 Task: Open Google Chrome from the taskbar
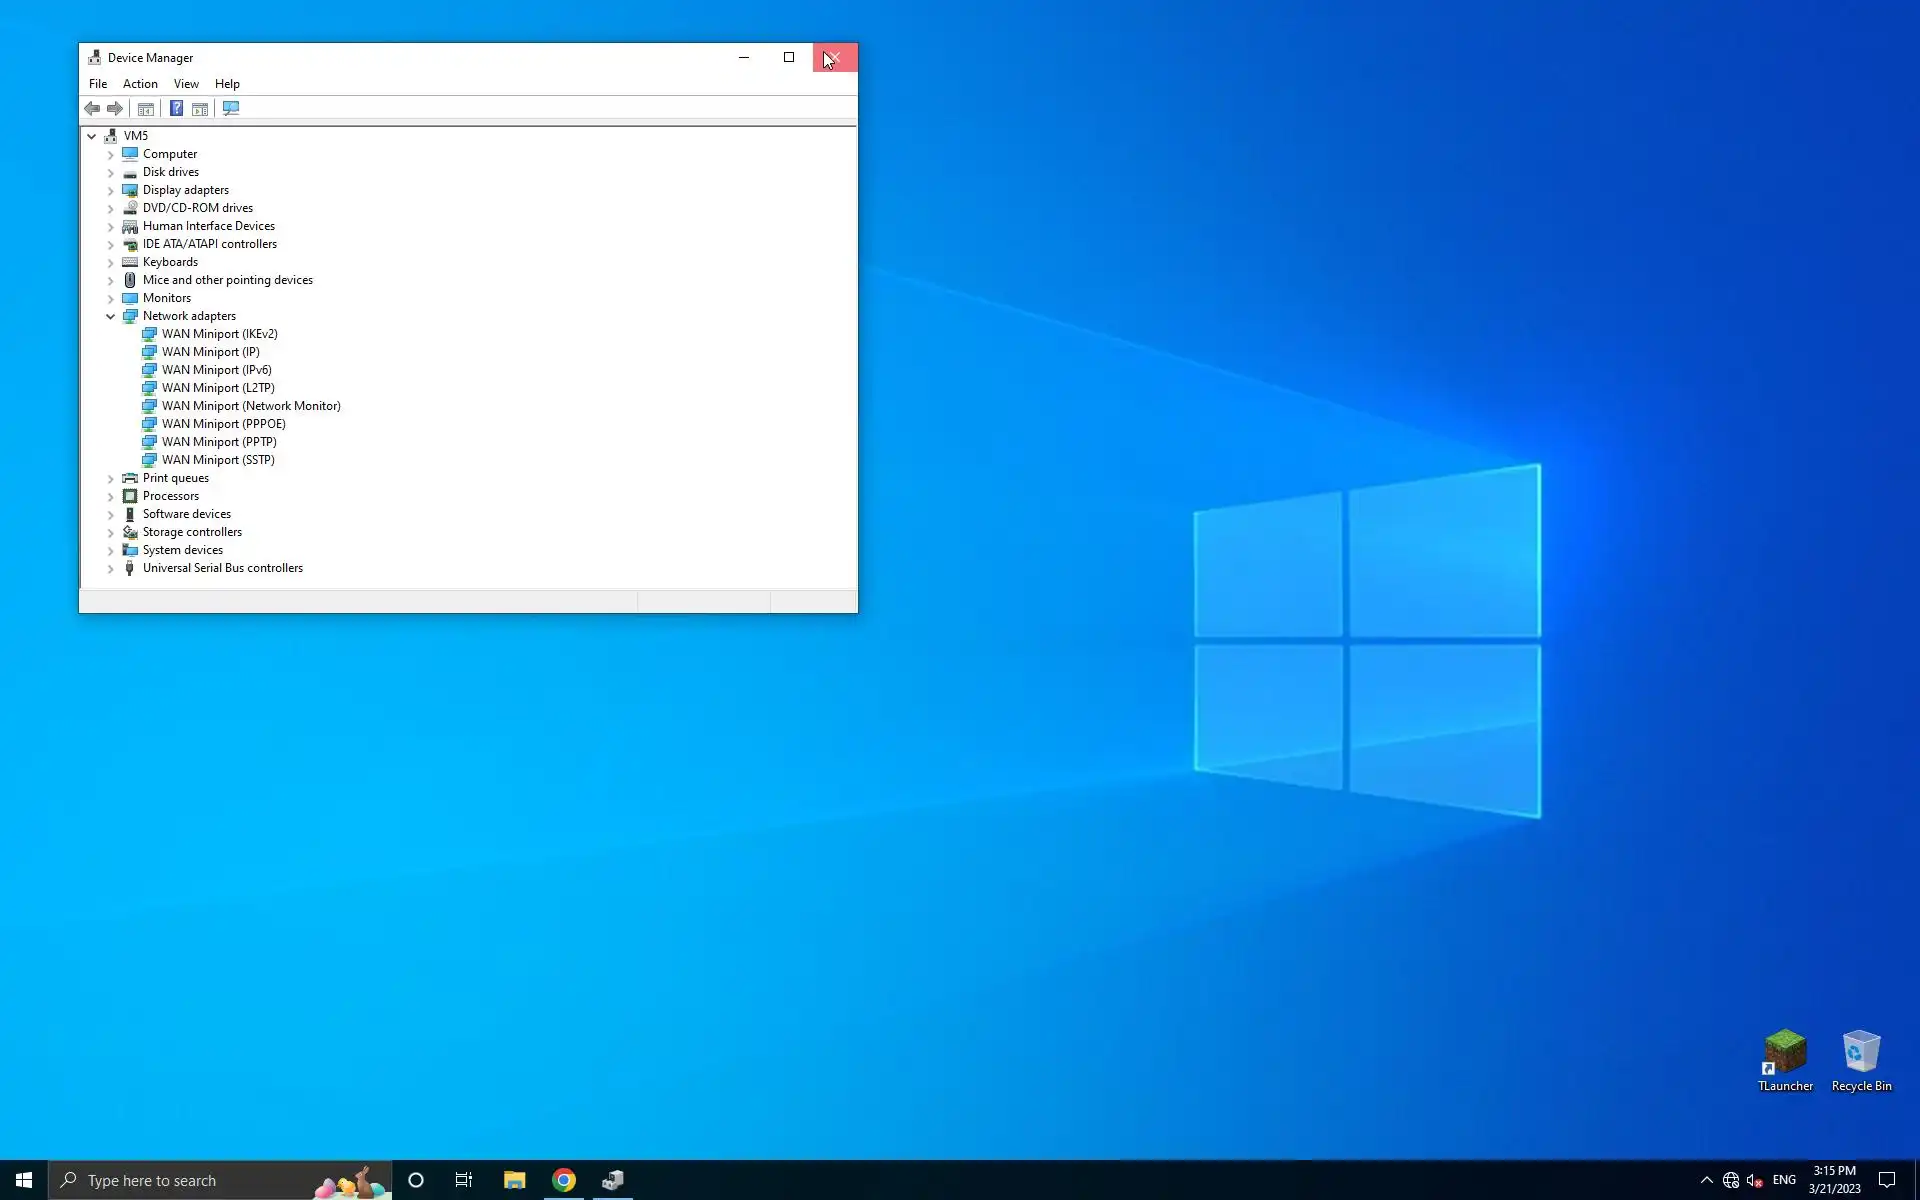[564, 1180]
